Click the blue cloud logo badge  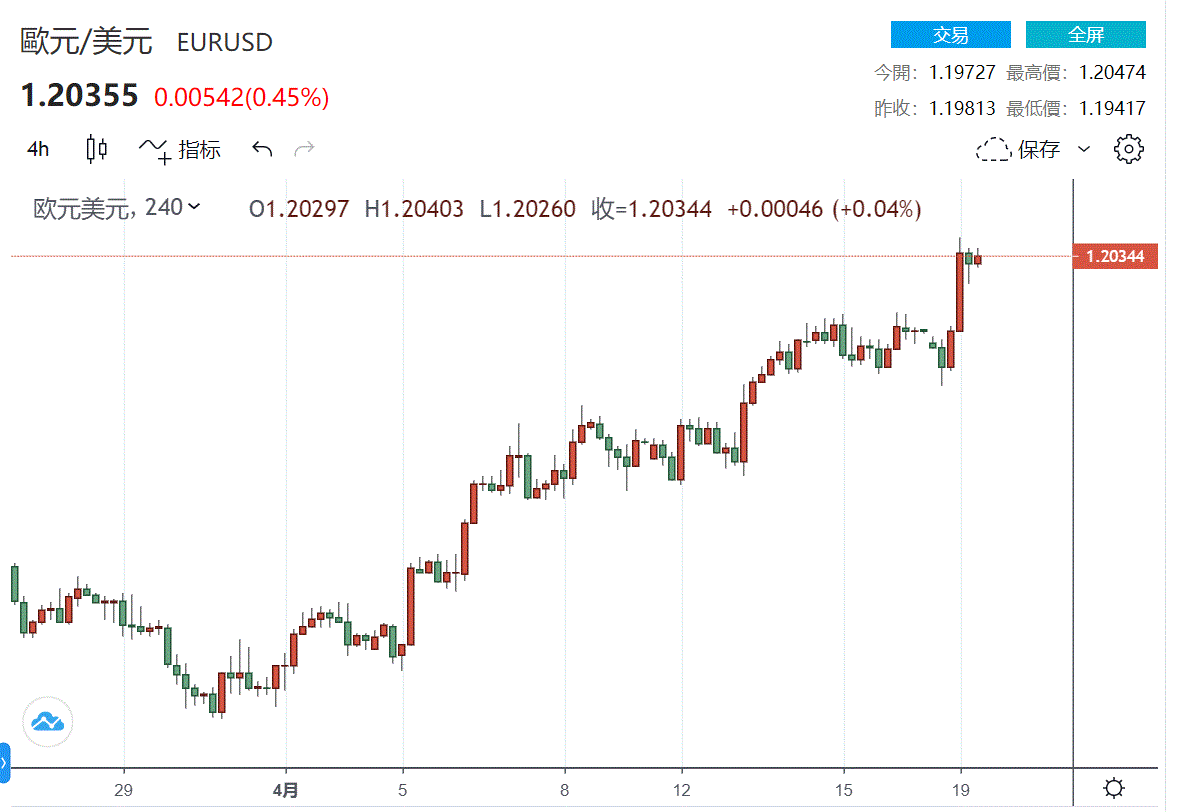(48, 722)
